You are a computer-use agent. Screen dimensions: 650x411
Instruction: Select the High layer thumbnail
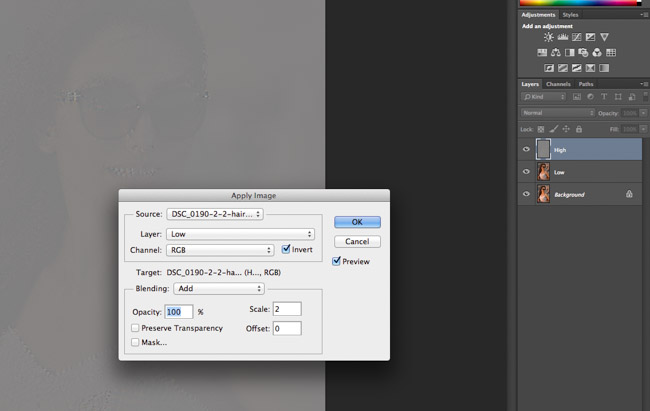(x=543, y=149)
